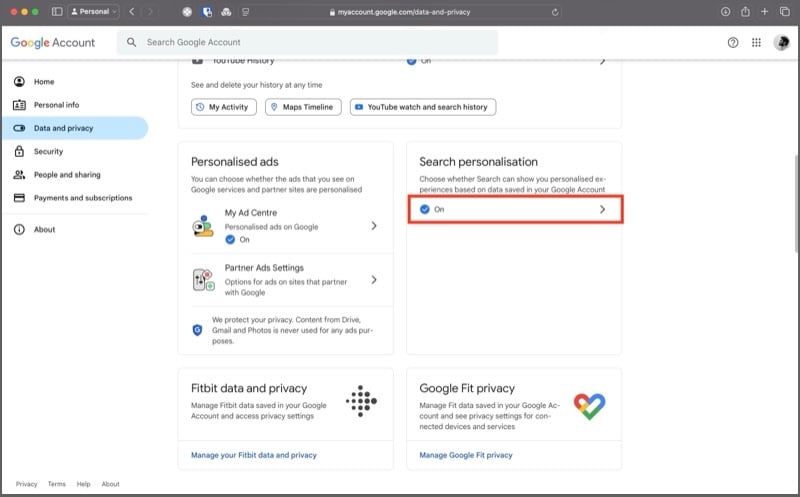Click the privacy shield extension icon in toolbar
This screenshot has width=800, height=497.
click(x=207, y=12)
